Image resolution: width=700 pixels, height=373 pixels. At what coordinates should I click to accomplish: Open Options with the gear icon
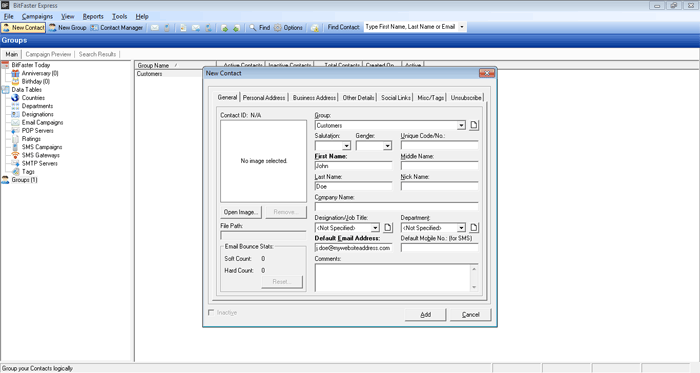click(288, 28)
